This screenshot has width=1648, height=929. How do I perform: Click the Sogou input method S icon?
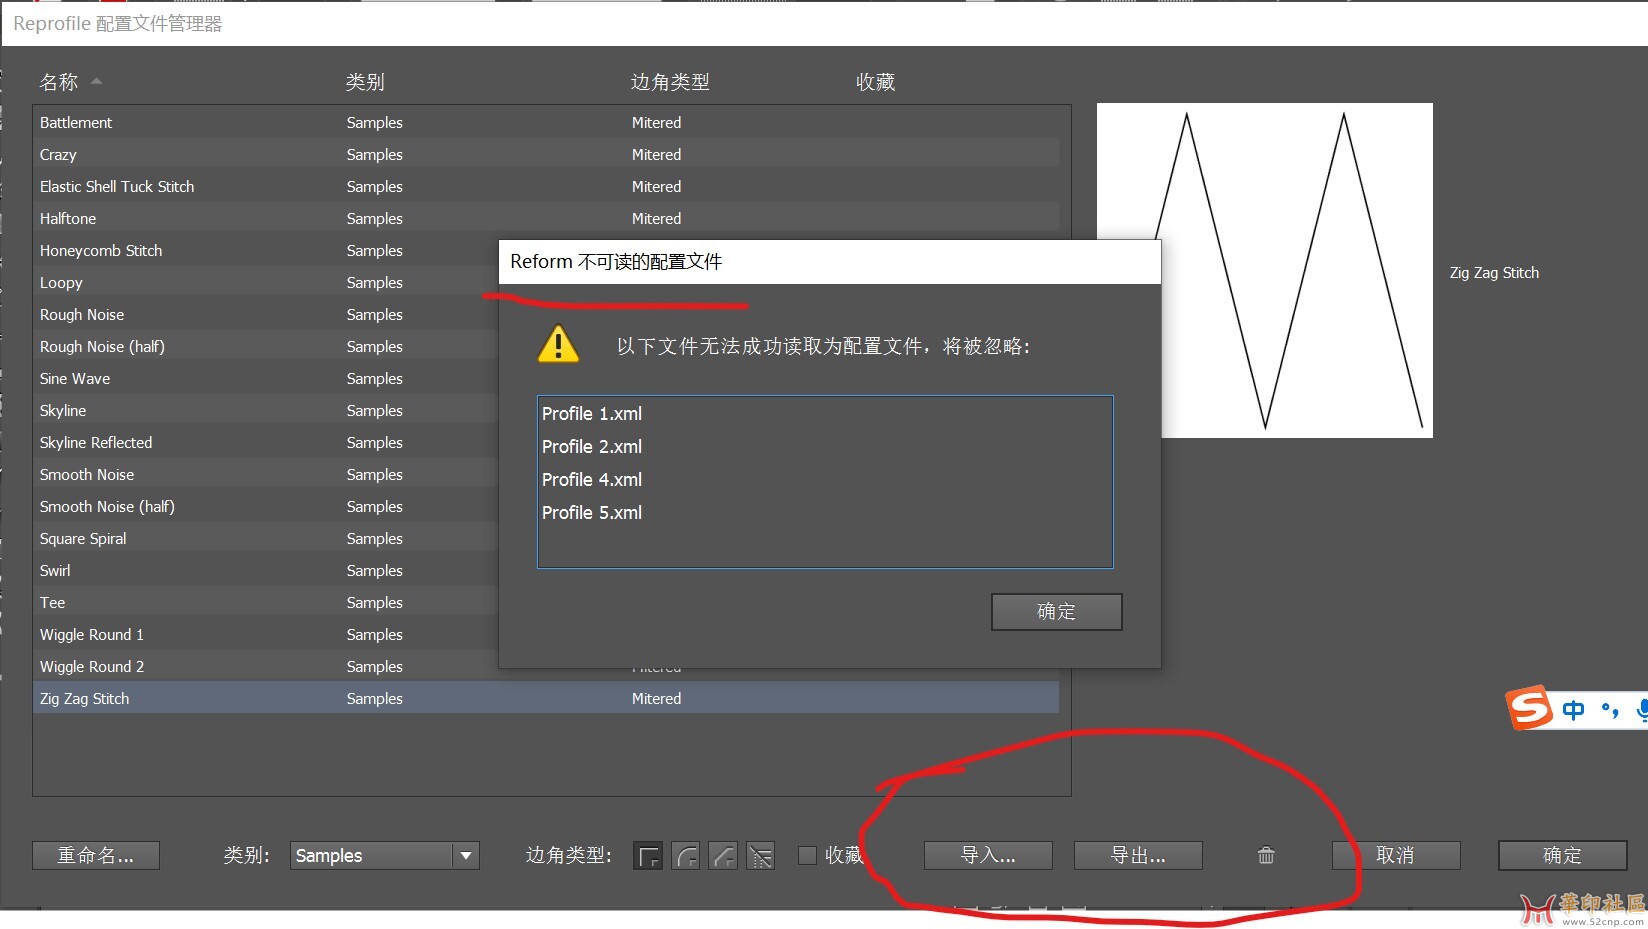click(1529, 708)
